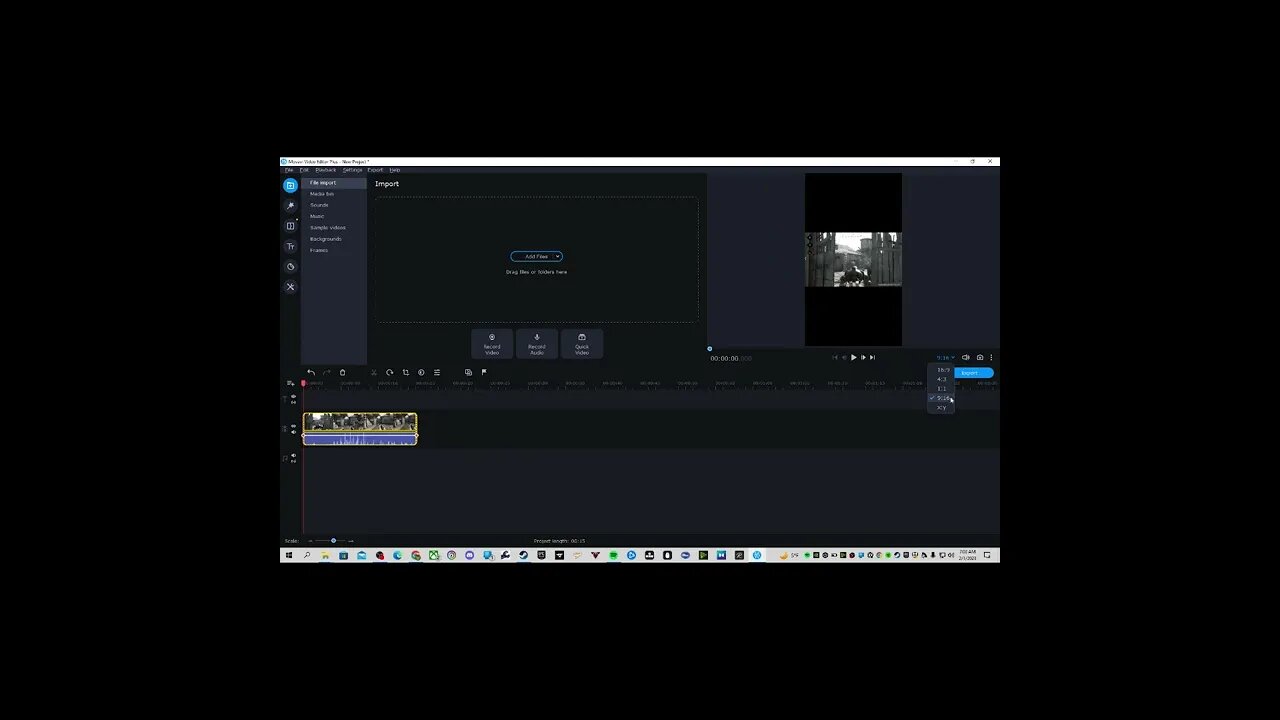Split the clip with the scissors icon
The image size is (1280, 720).
(374, 372)
